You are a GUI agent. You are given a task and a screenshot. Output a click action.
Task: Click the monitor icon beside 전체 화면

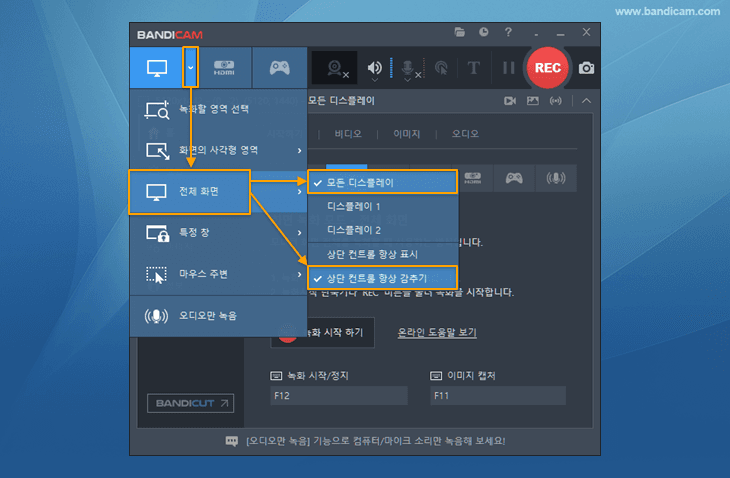point(156,192)
